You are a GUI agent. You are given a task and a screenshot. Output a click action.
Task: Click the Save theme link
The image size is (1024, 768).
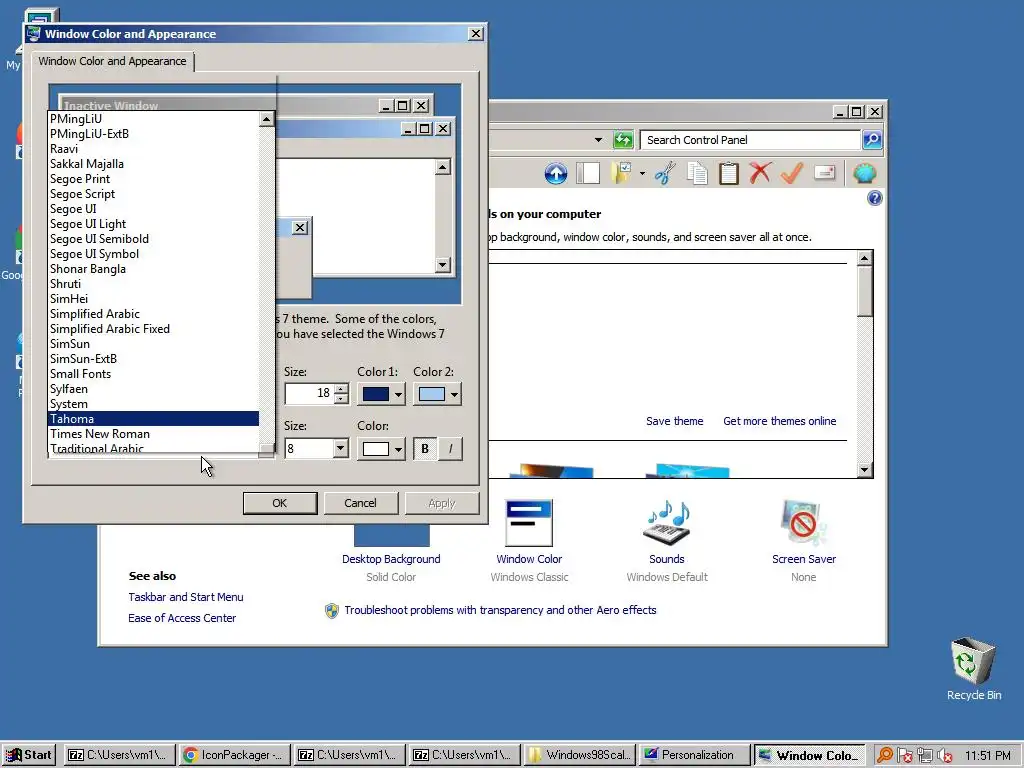pyautogui.click(x=675, y=421)
